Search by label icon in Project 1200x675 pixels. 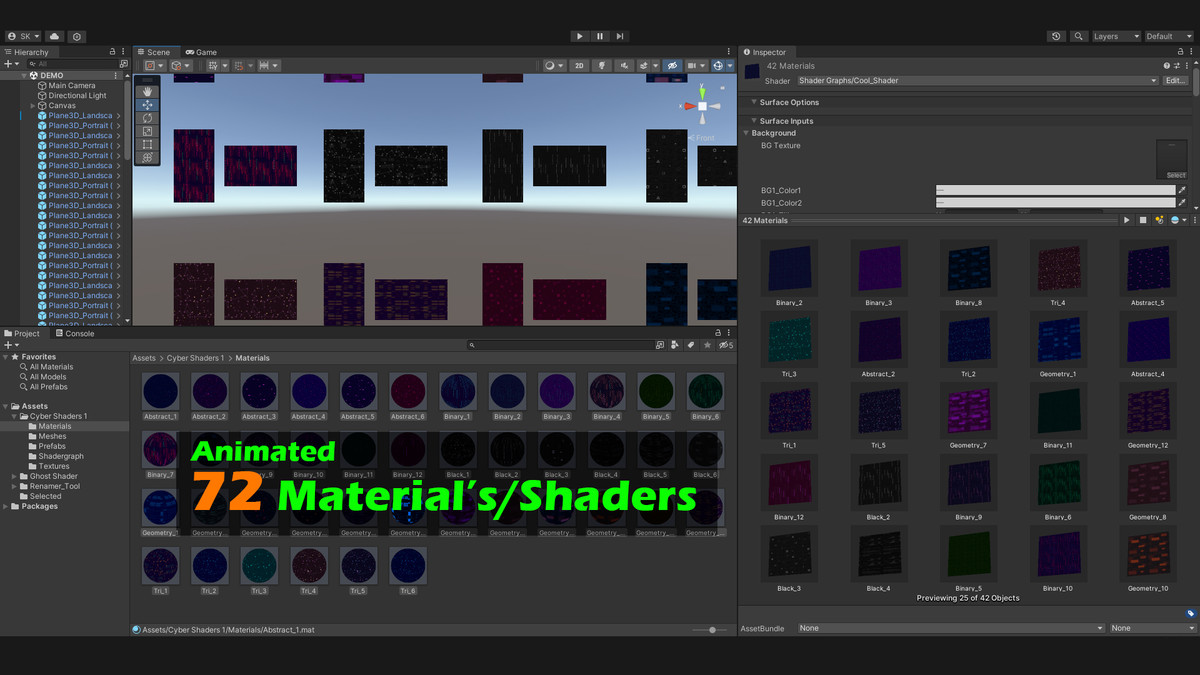click(690, 345)
